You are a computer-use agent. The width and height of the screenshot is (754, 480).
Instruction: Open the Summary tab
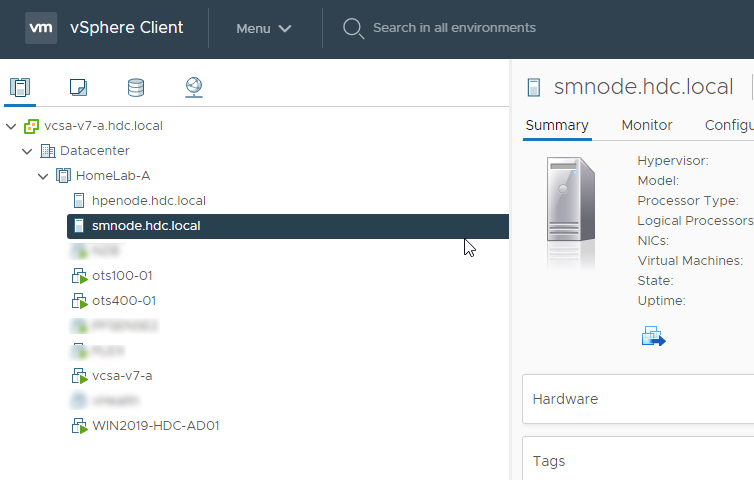(x=557, y=125)
